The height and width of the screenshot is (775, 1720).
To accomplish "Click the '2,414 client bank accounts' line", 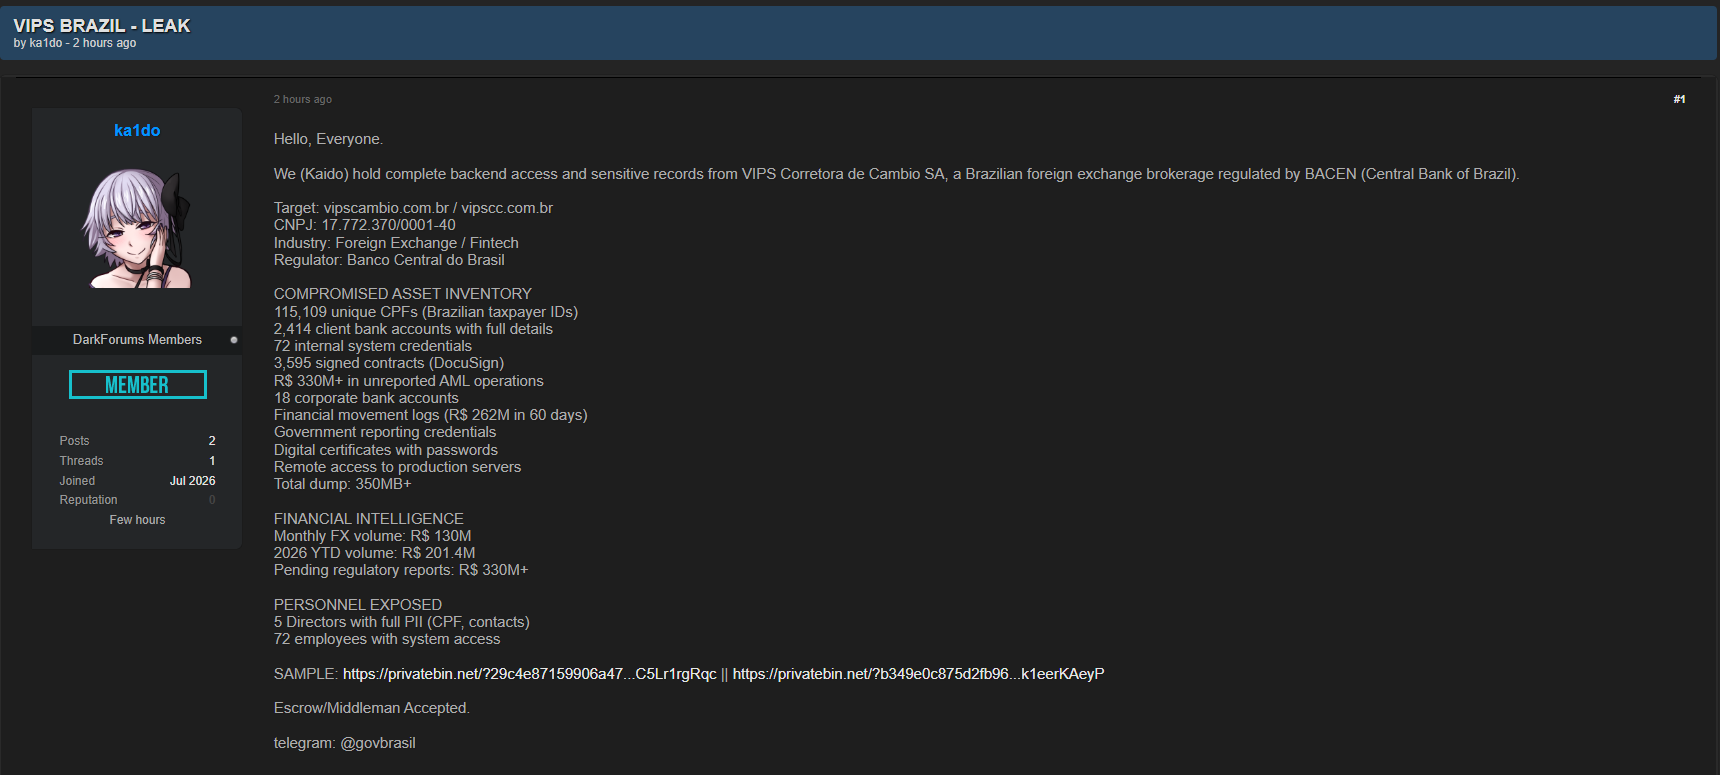I will pos(413,329).
